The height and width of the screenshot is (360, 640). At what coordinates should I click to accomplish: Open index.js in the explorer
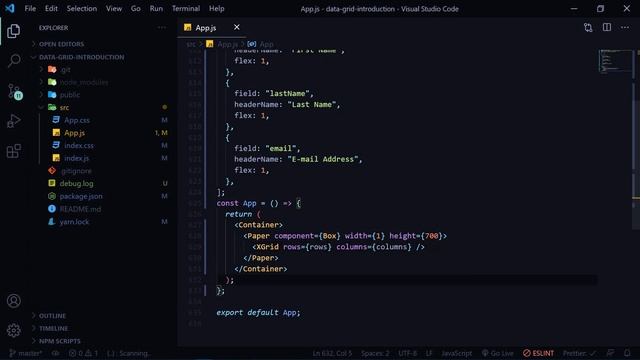coord(76,158)
